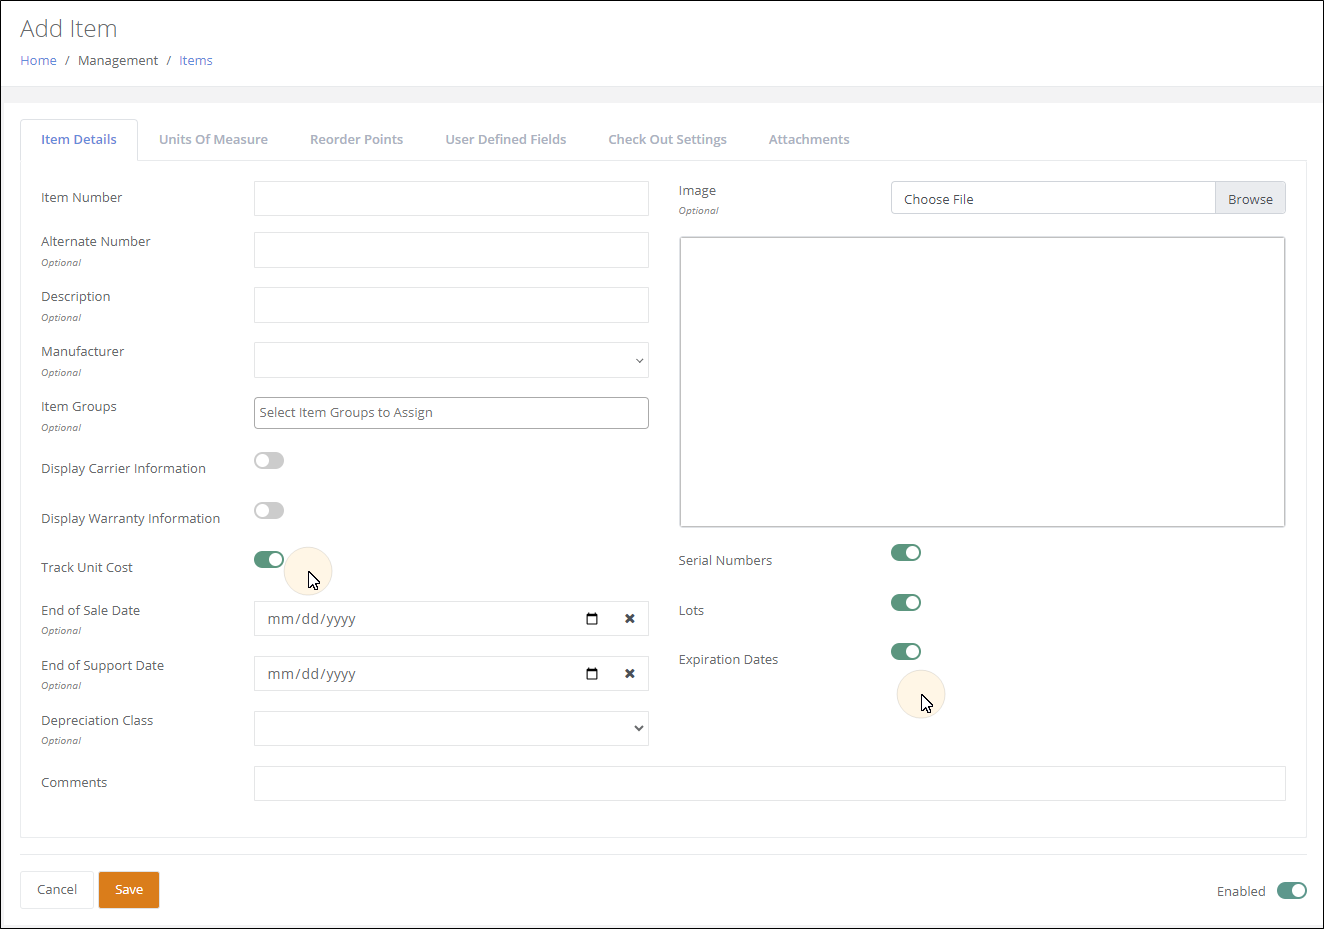Viewport: 1324px width, 929px height.
Task: Click into the Item Number field
Action: point(451,198)
